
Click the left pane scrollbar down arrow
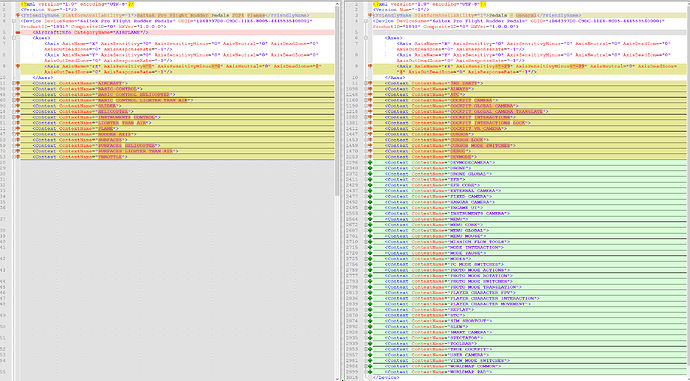click(337, 378)
